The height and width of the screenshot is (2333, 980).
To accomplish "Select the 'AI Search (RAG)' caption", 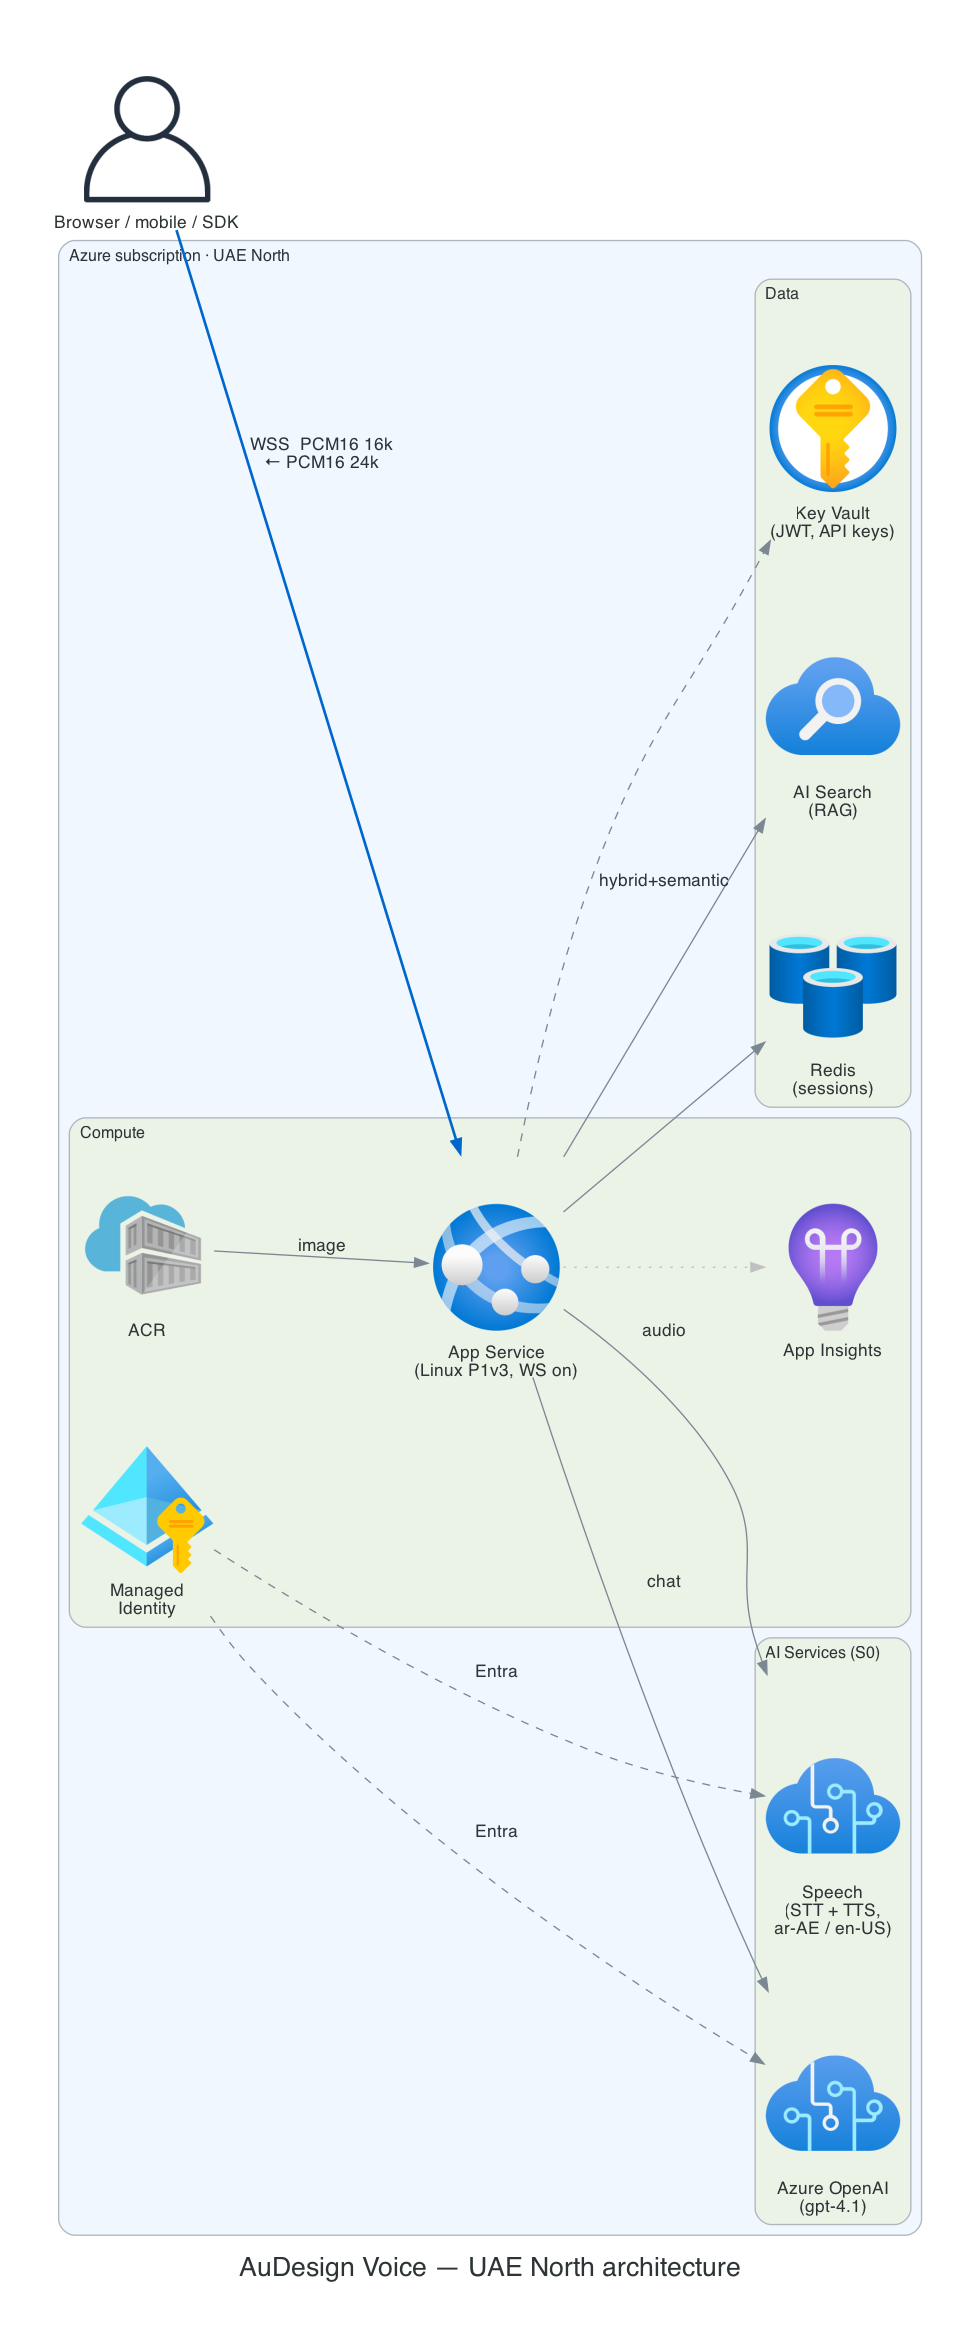I will (833, 801).
